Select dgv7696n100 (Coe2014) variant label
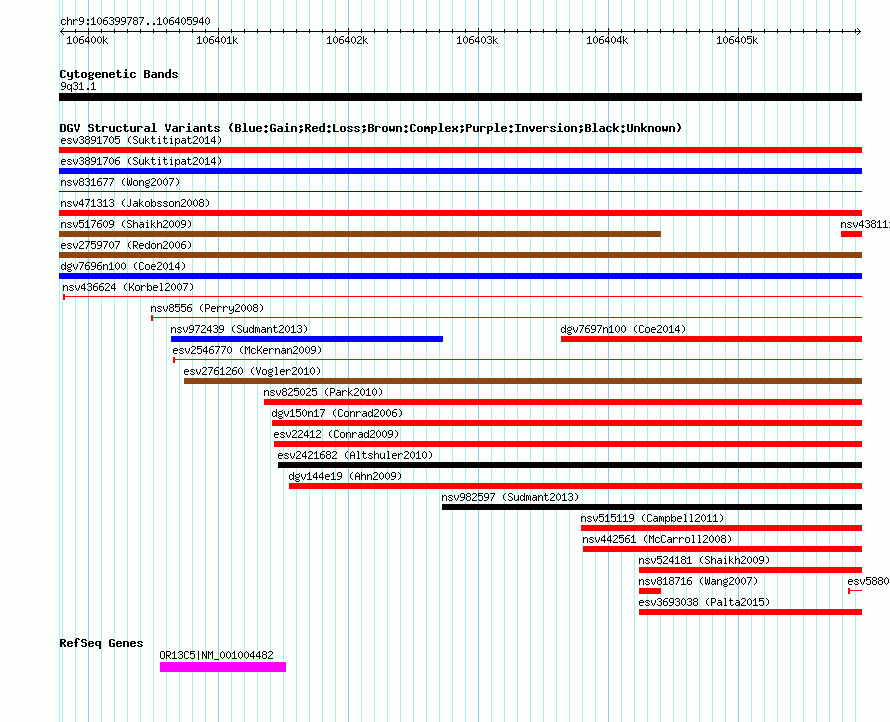This screenshot has width=890, height=722. coord(123,266)
